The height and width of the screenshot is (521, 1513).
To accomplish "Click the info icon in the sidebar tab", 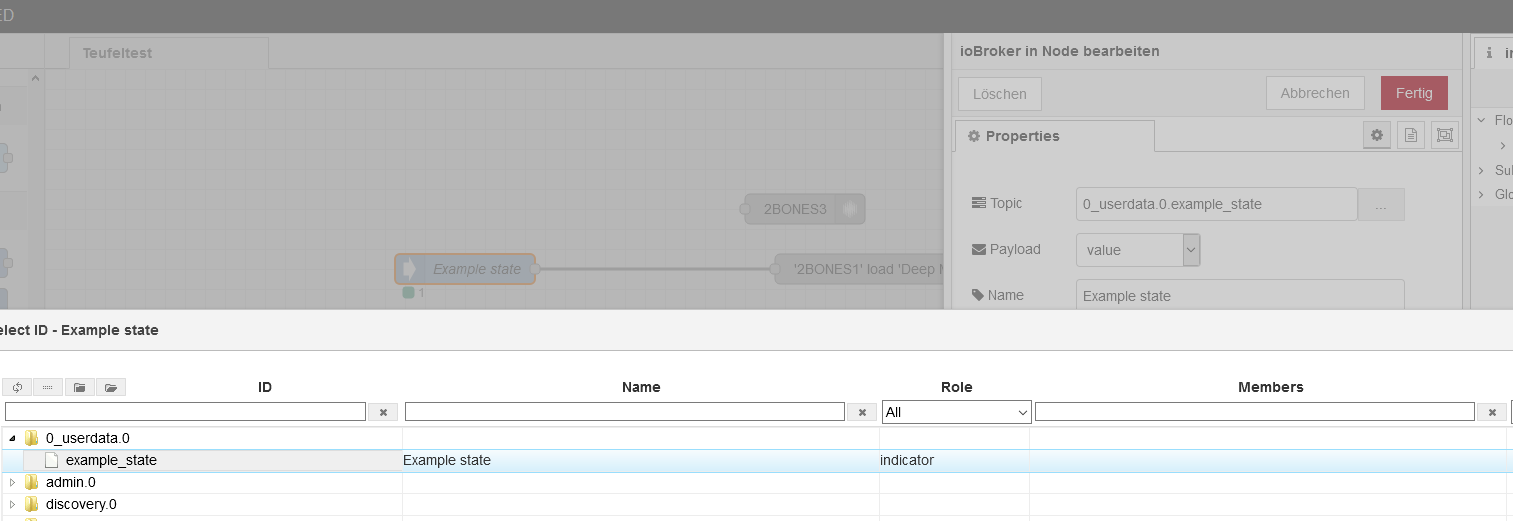I will [1489, 53].
